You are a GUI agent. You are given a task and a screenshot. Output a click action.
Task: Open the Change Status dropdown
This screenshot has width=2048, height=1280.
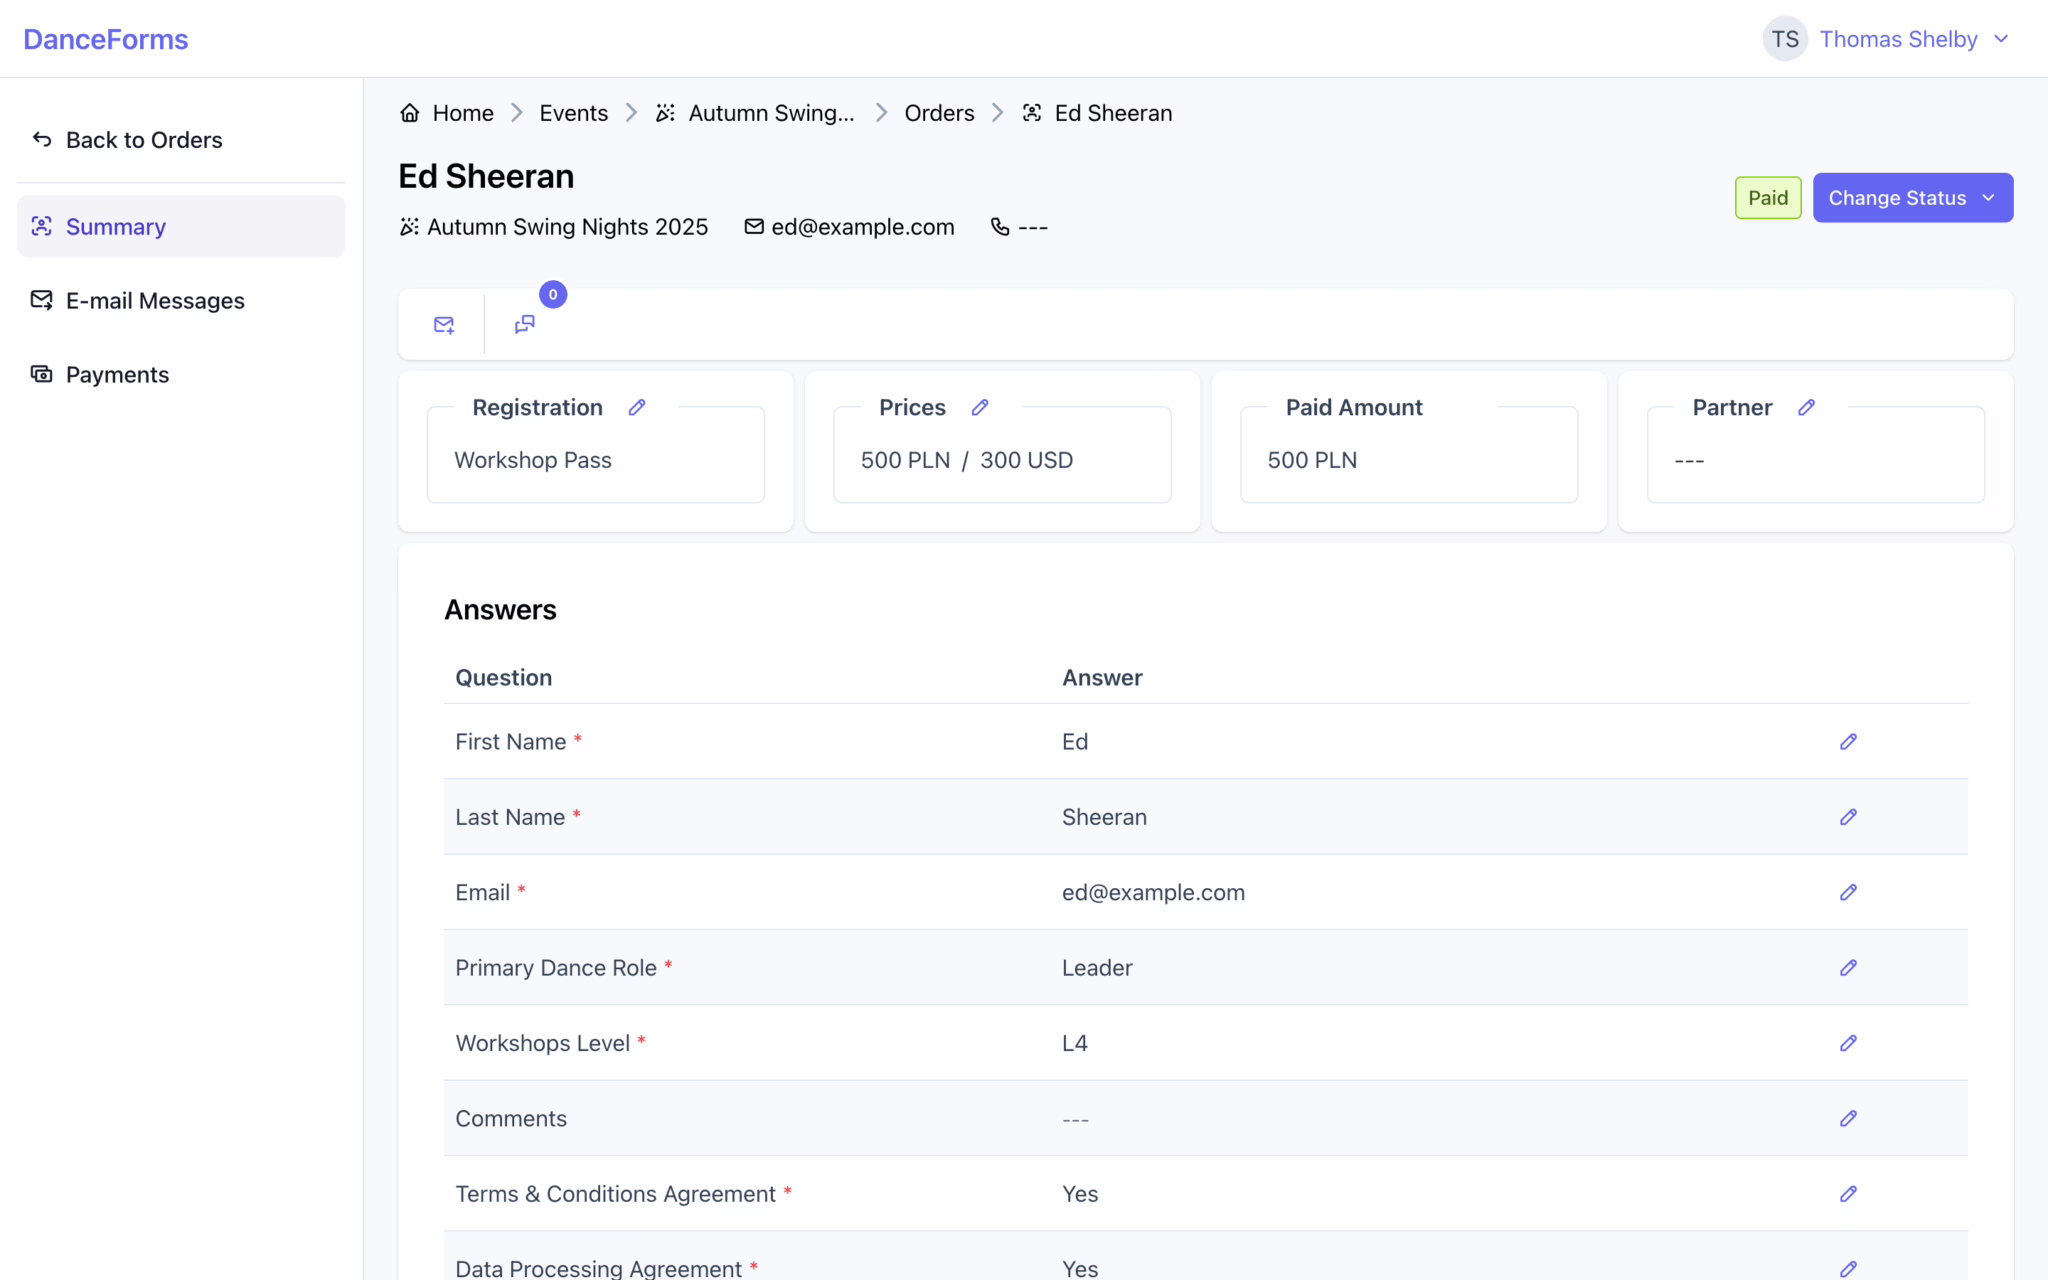[1912, 198]
